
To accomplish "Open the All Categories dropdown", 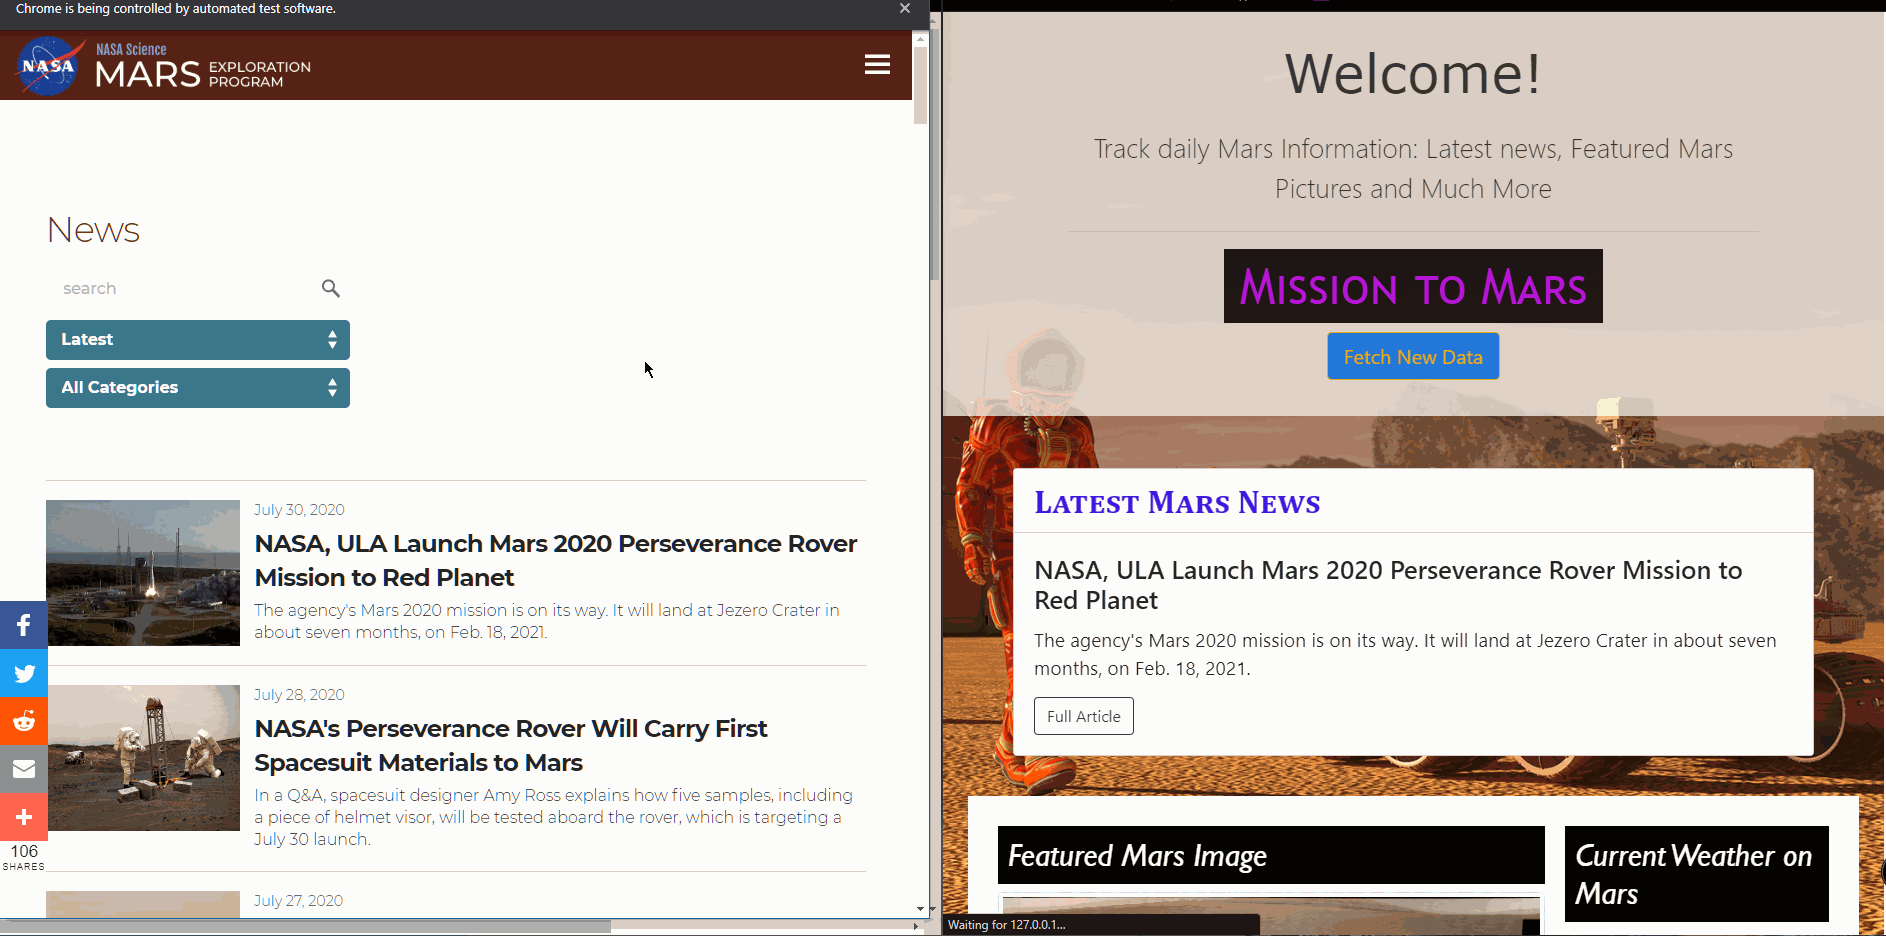I will 198,388.
